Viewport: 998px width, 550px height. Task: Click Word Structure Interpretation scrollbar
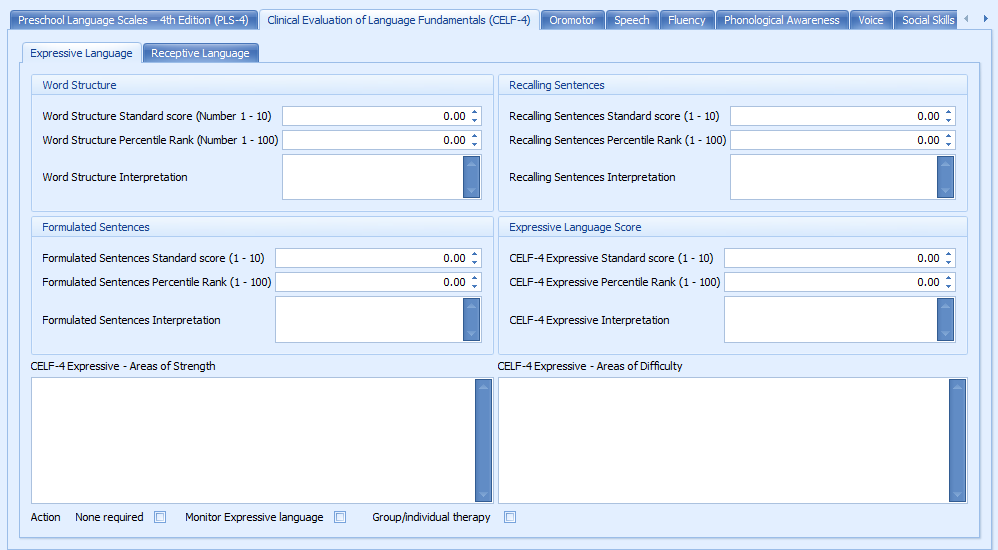point(472,177)
